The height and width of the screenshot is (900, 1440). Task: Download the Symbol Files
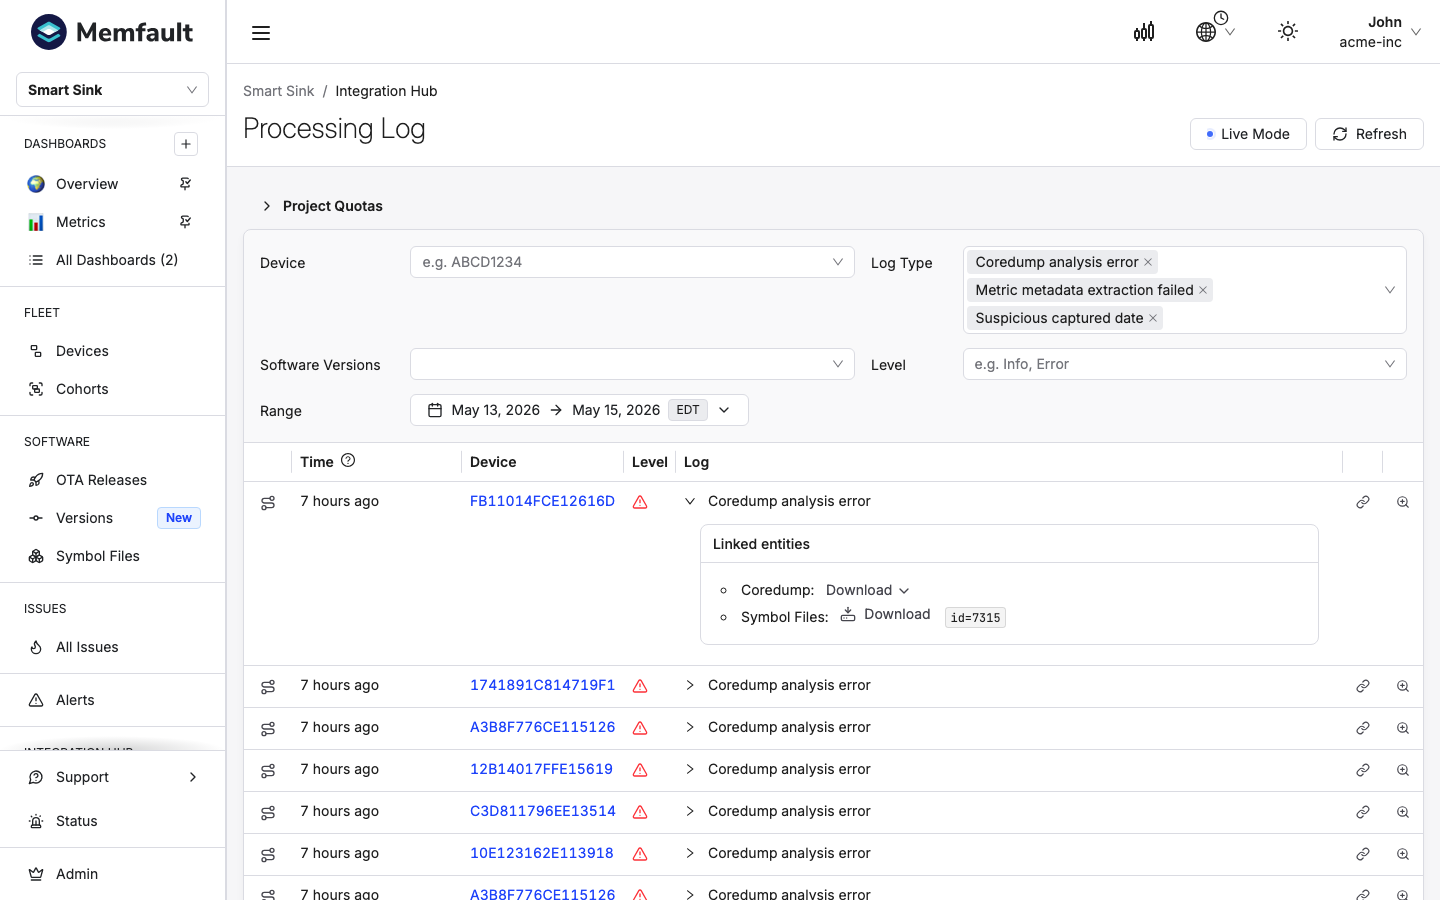tap(885, 614)
